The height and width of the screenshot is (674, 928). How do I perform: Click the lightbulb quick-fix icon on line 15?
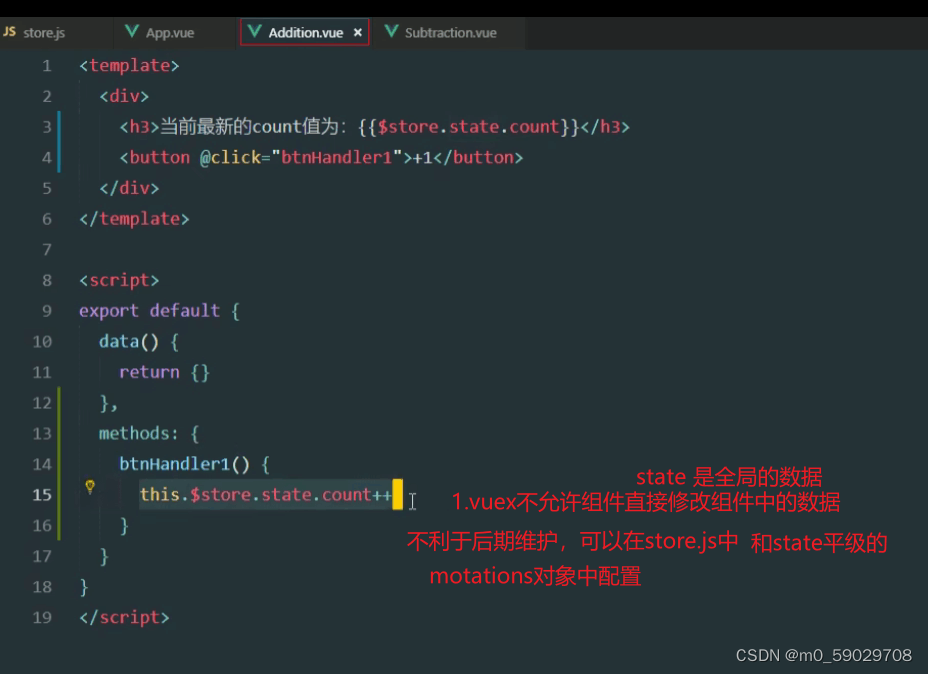point(90,487)
